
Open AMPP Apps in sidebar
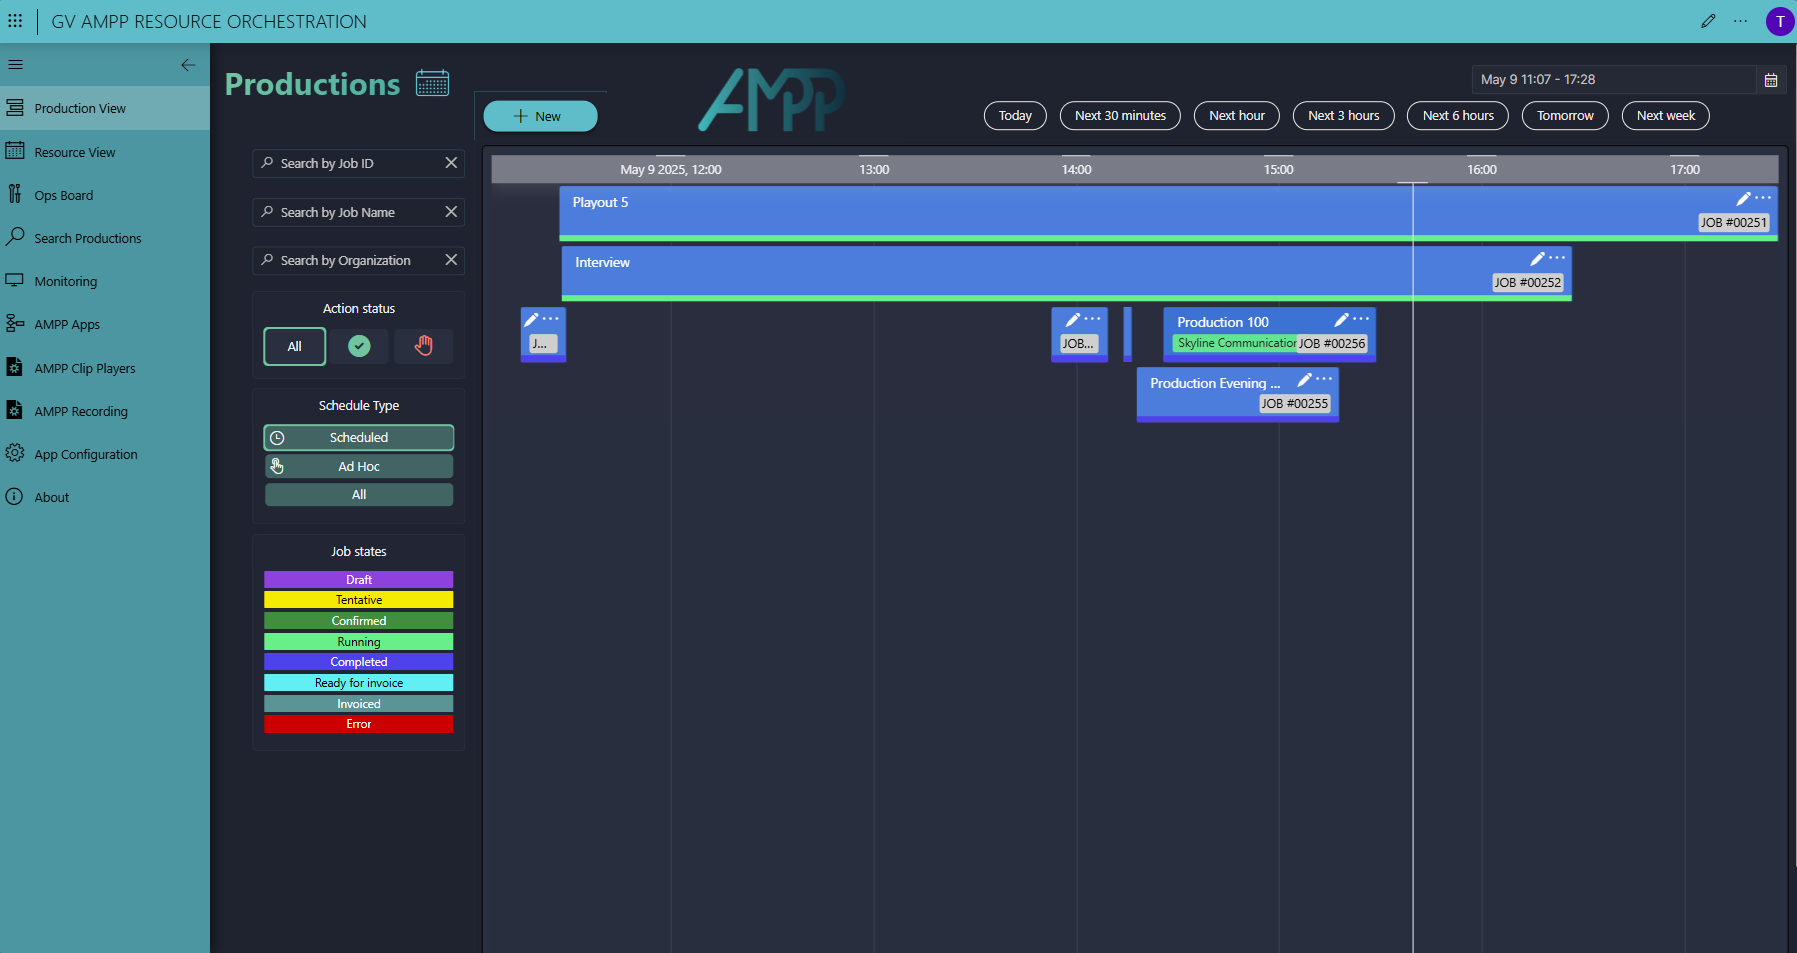pos(105,324)
